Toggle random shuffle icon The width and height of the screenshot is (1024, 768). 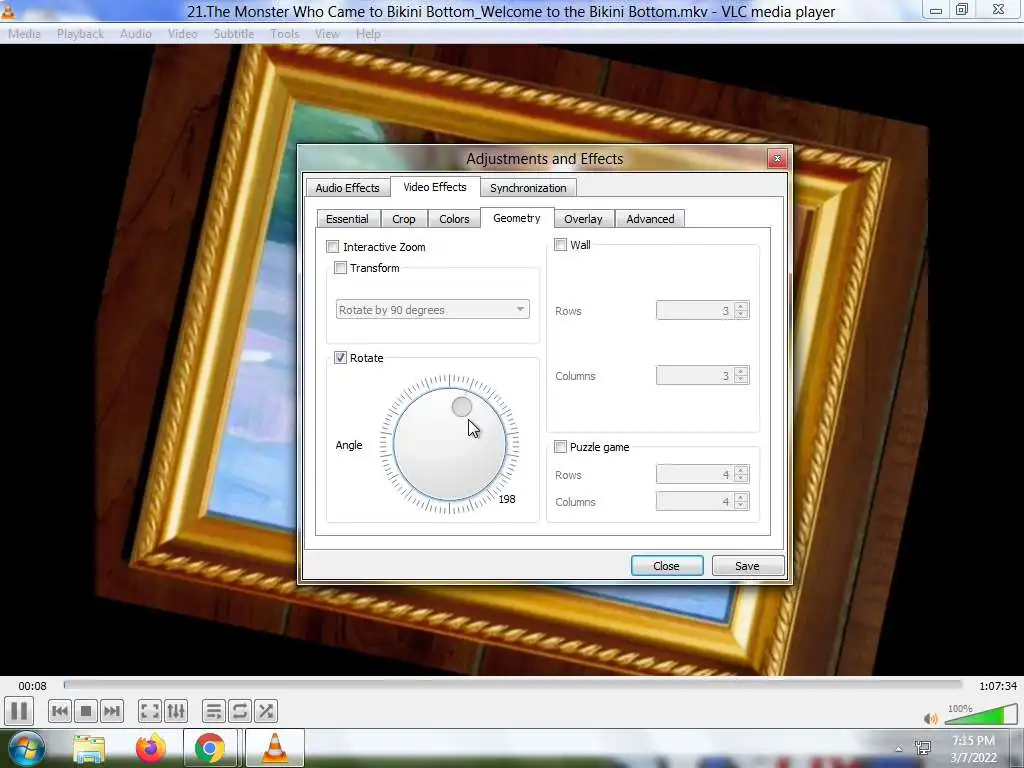pyautogui.click(x=266, y=711)
